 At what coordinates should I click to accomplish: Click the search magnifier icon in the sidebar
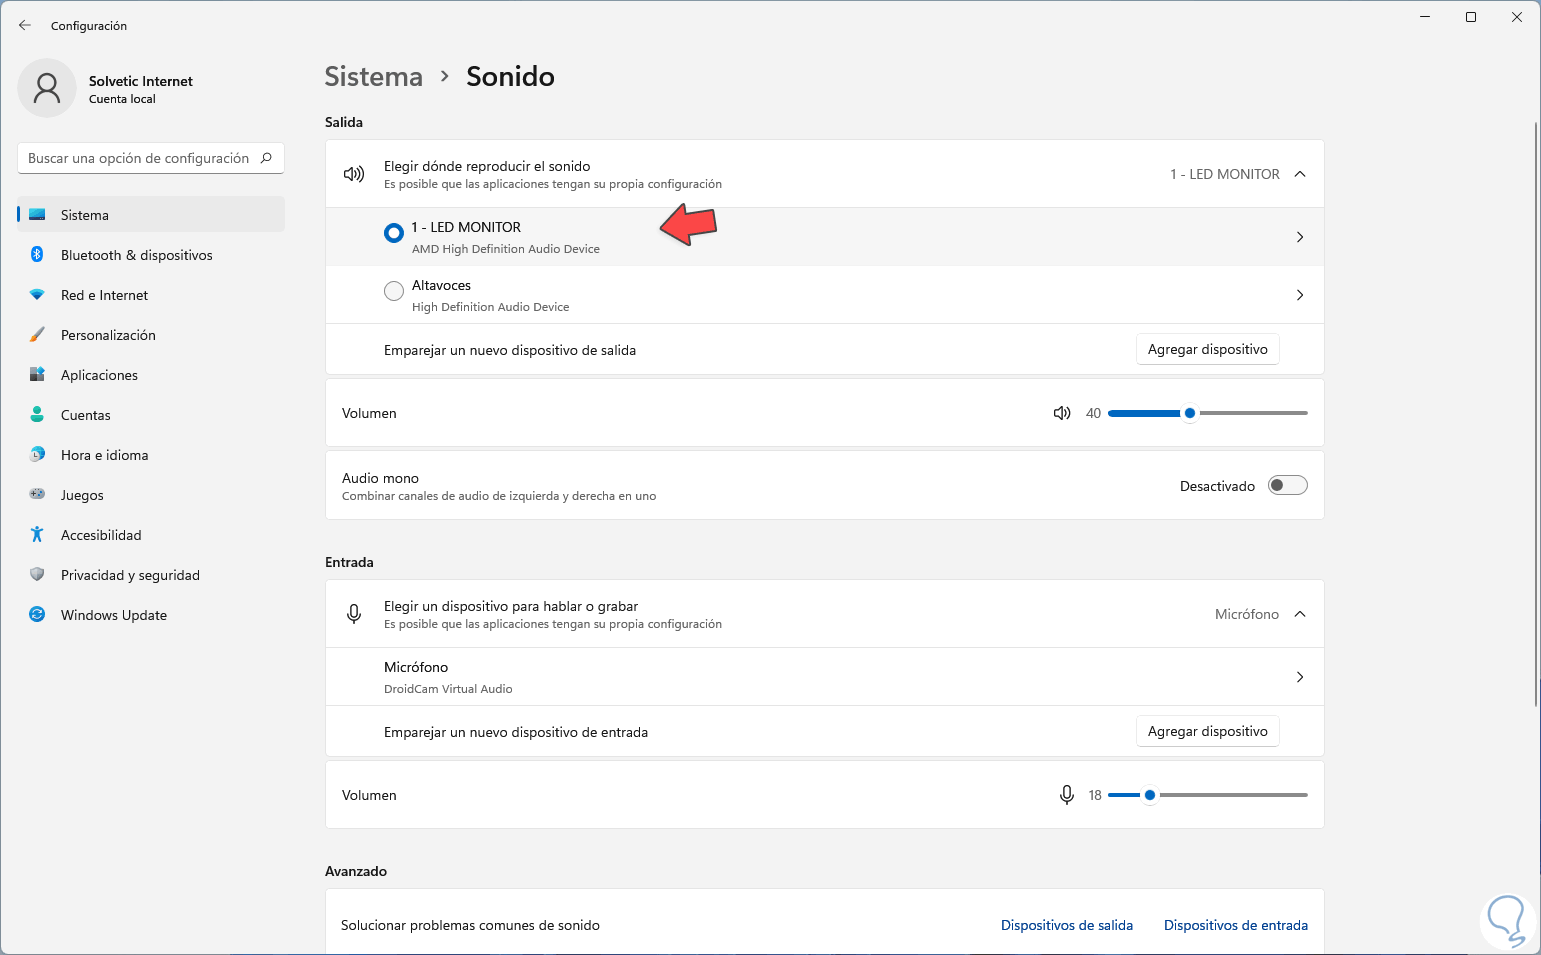point(266,158)
